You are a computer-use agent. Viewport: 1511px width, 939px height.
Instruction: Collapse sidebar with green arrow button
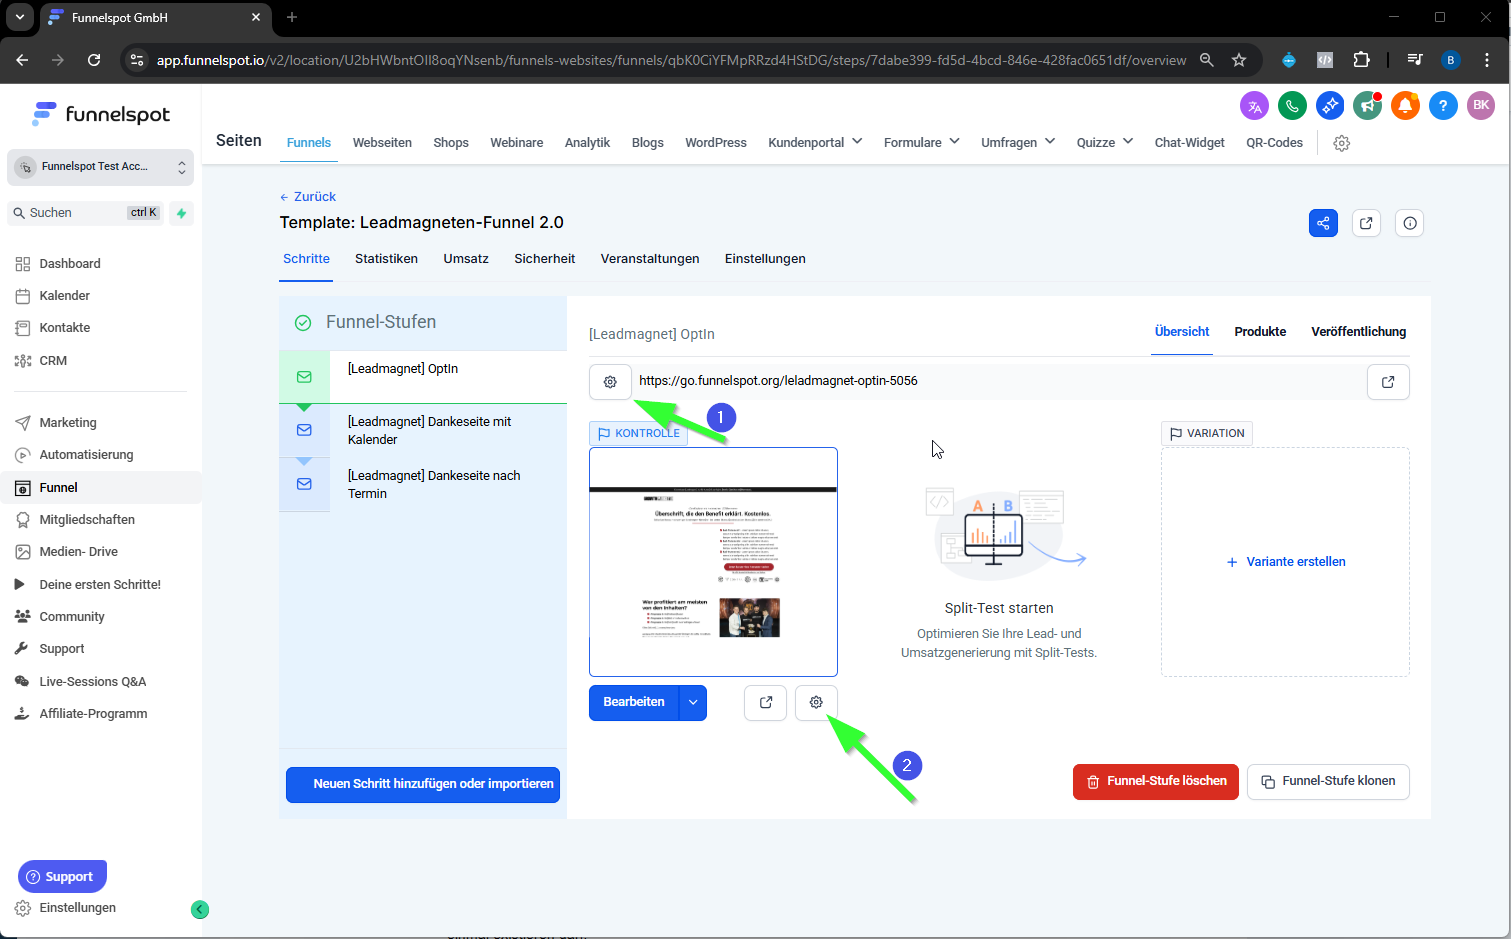tap(200, 909)
